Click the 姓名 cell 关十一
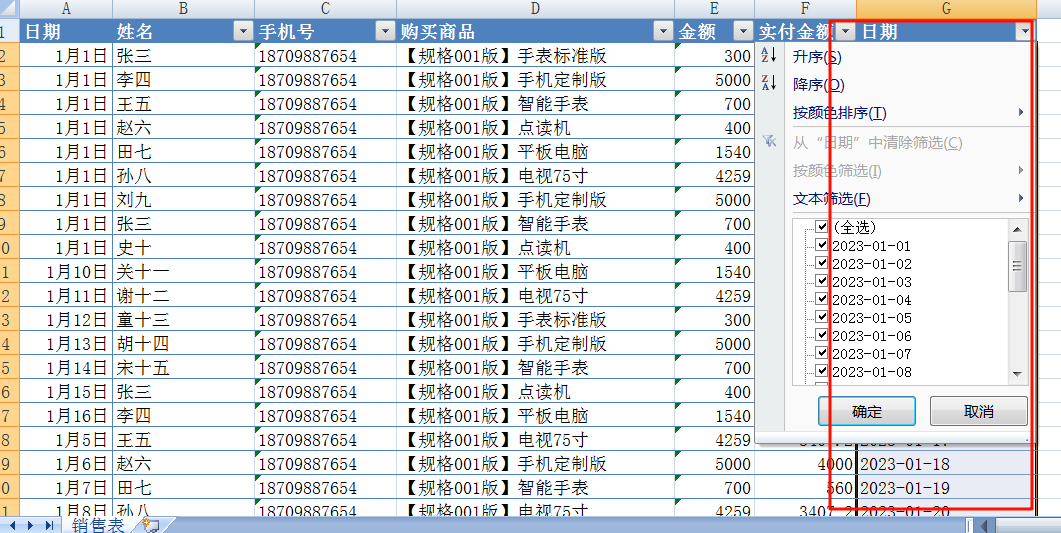The image size is (1061, 533). point(183,272)
